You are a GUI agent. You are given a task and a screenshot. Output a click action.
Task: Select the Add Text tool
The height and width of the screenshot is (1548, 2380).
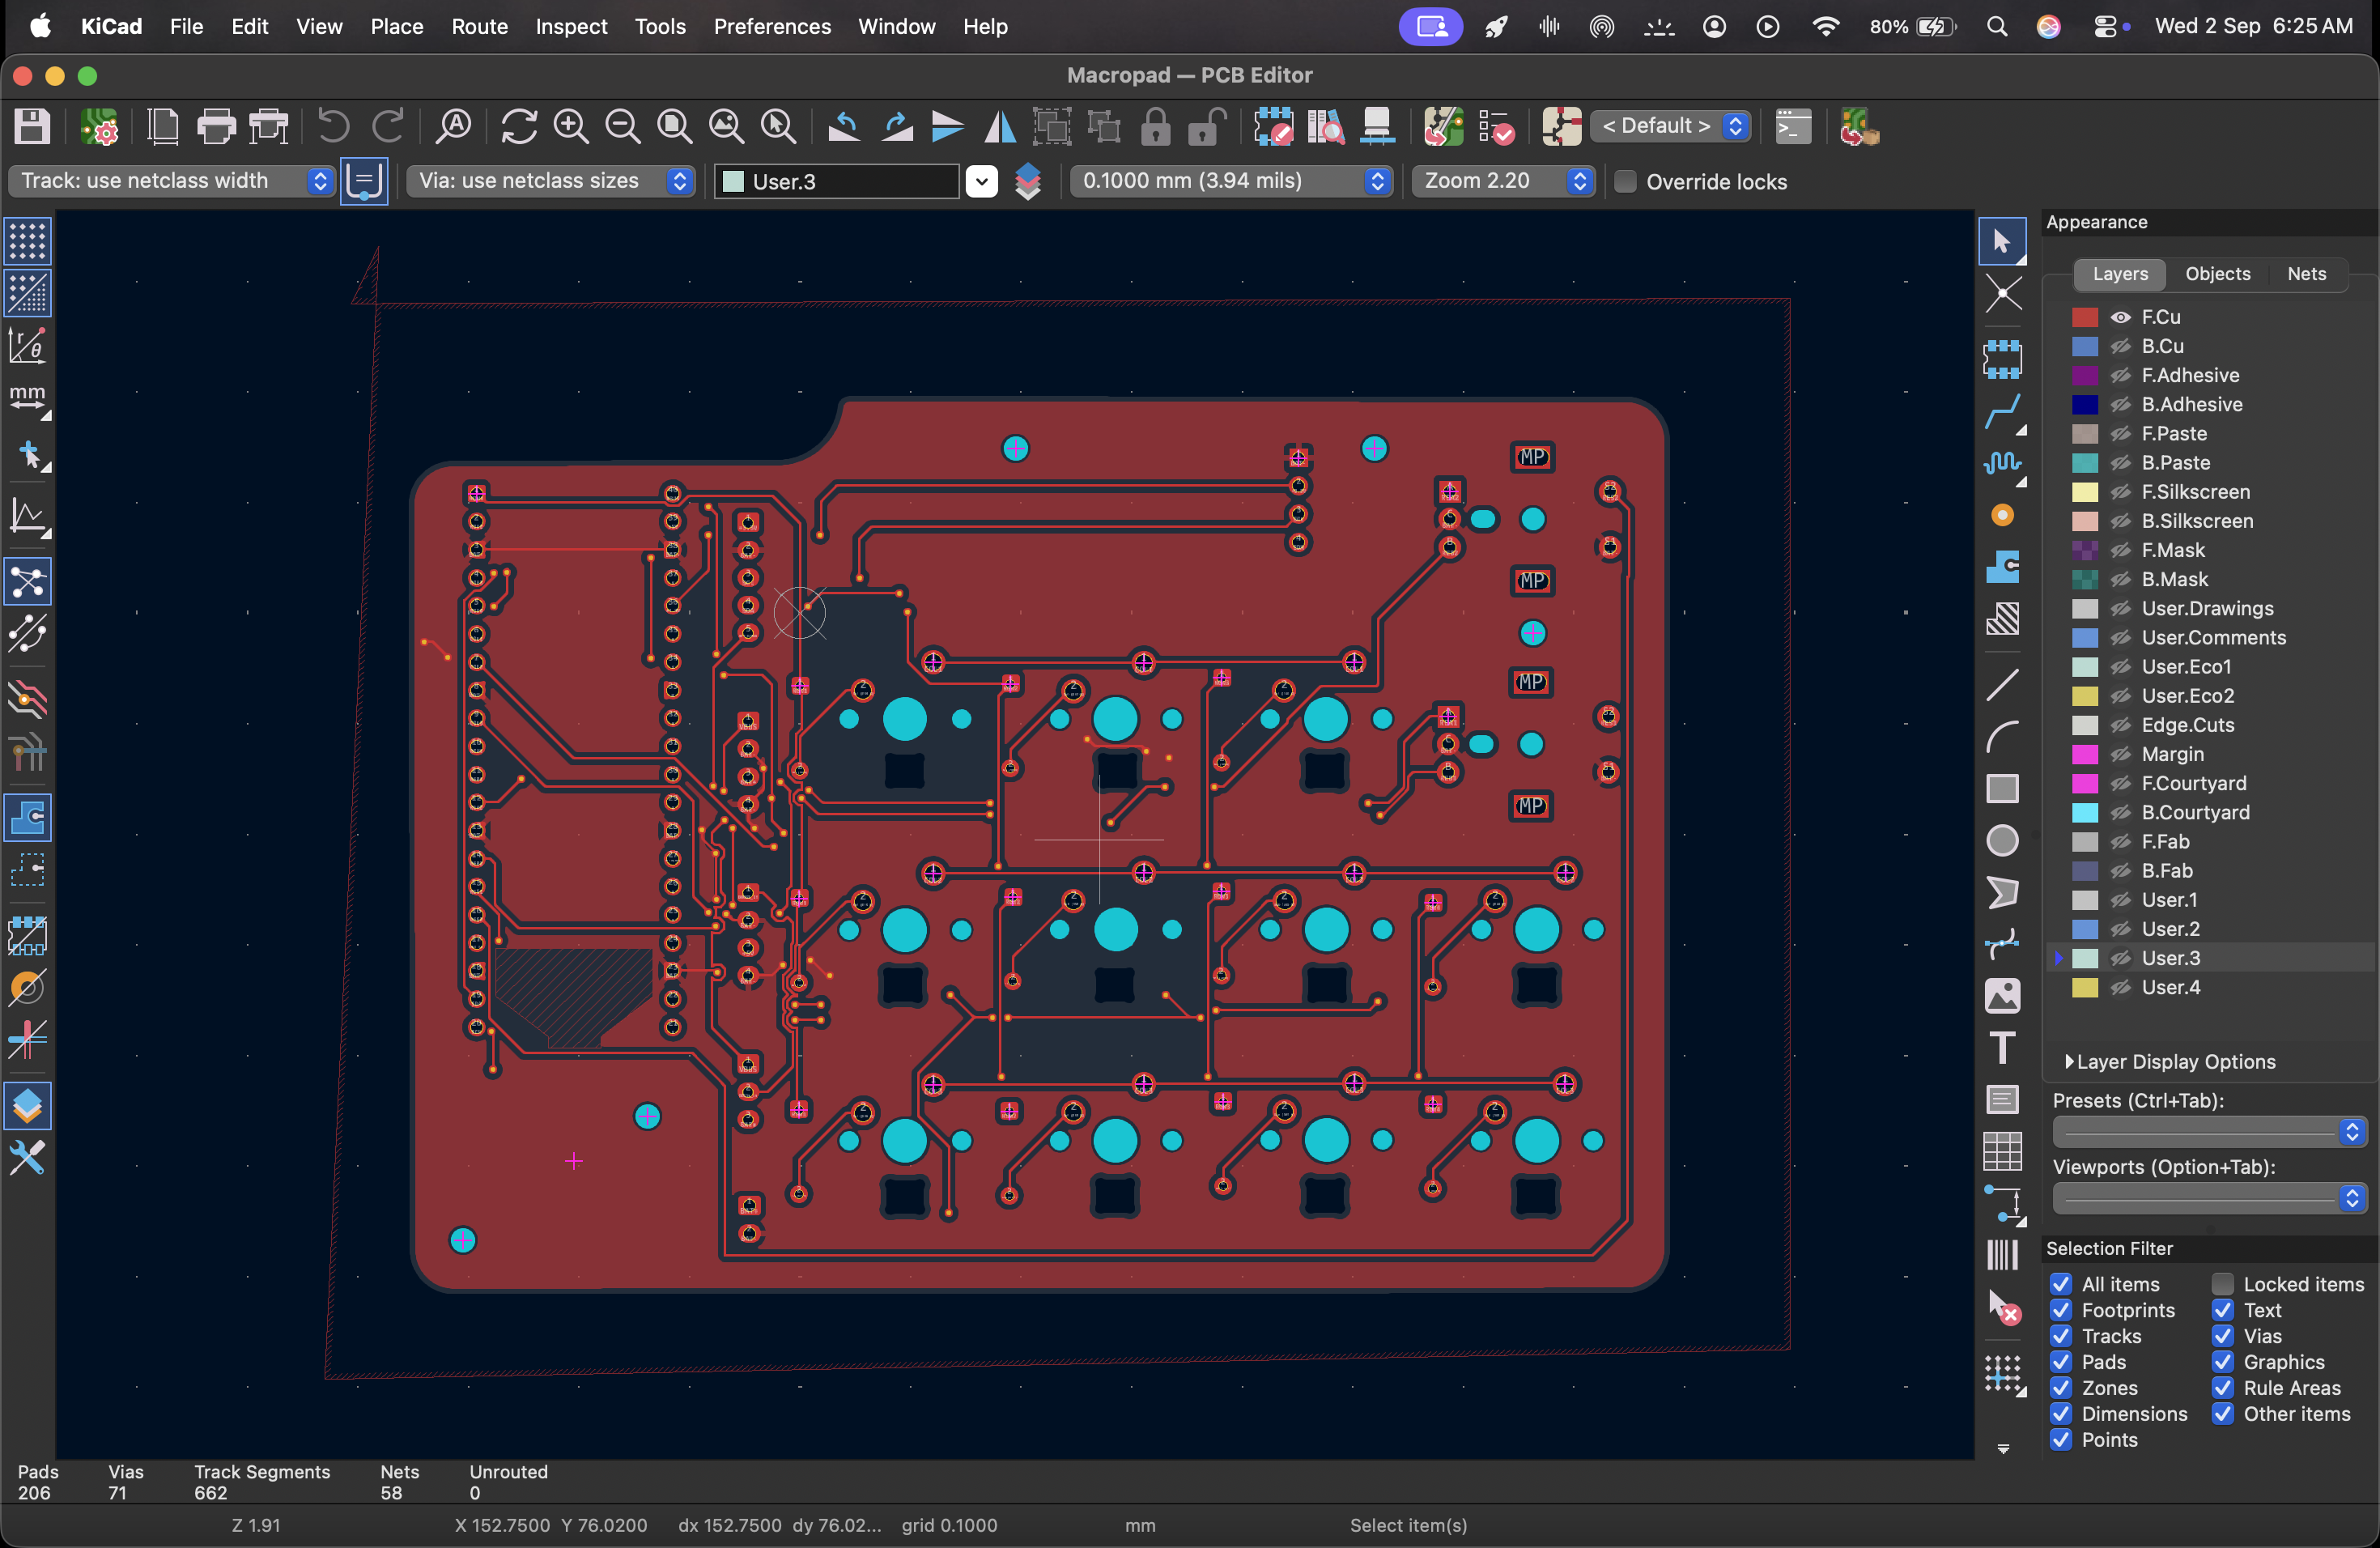tap(2002, 1048)
